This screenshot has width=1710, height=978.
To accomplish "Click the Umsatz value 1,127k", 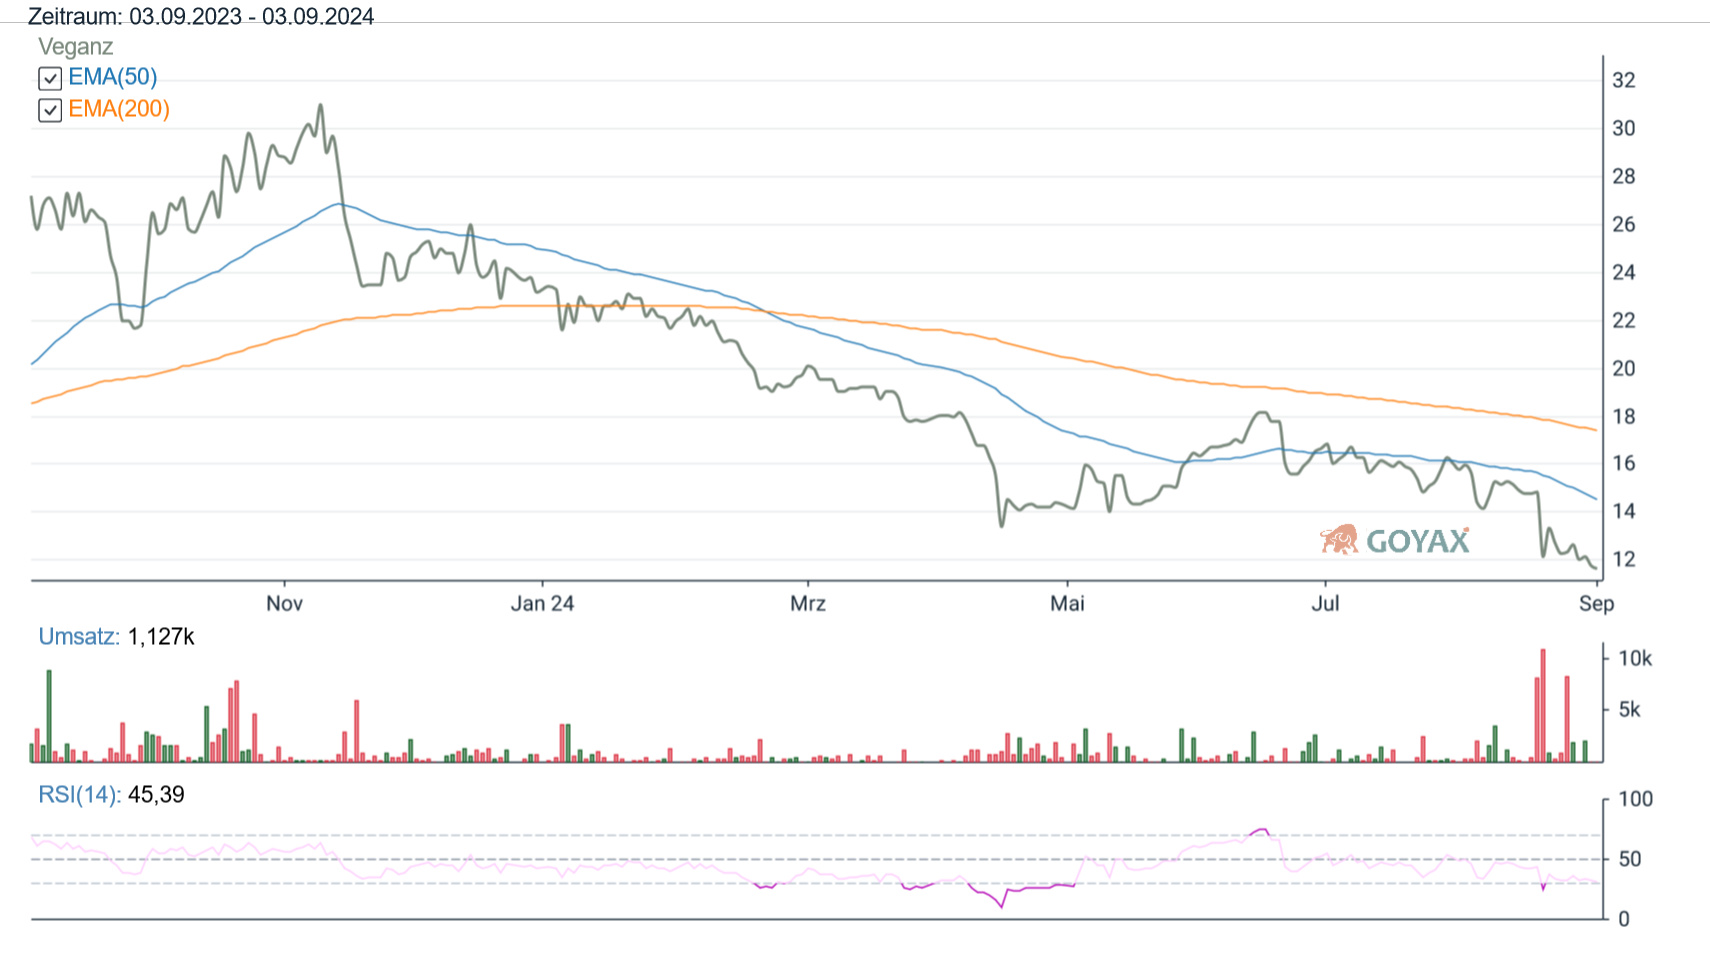I will point(161,637).
